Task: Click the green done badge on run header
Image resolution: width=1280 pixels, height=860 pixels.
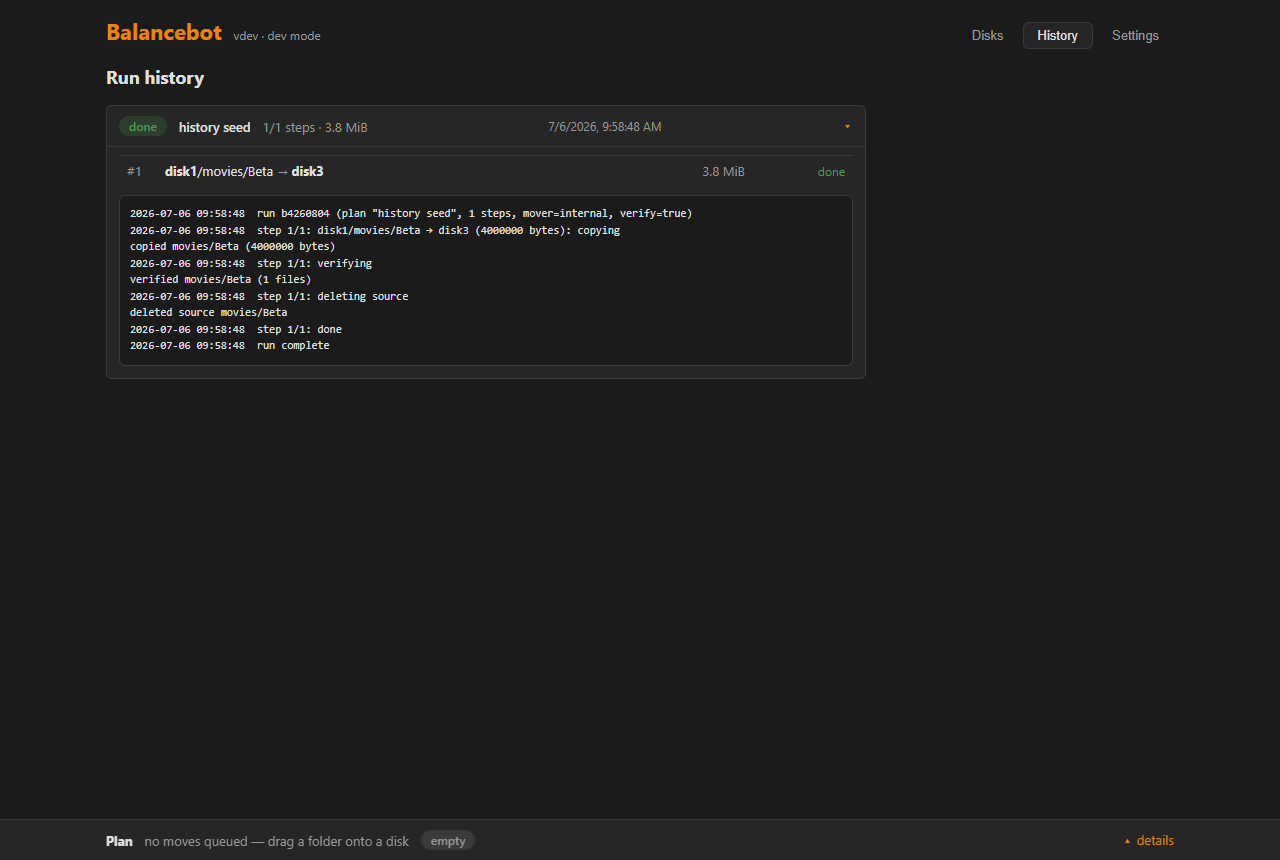Action: [143, 127]
